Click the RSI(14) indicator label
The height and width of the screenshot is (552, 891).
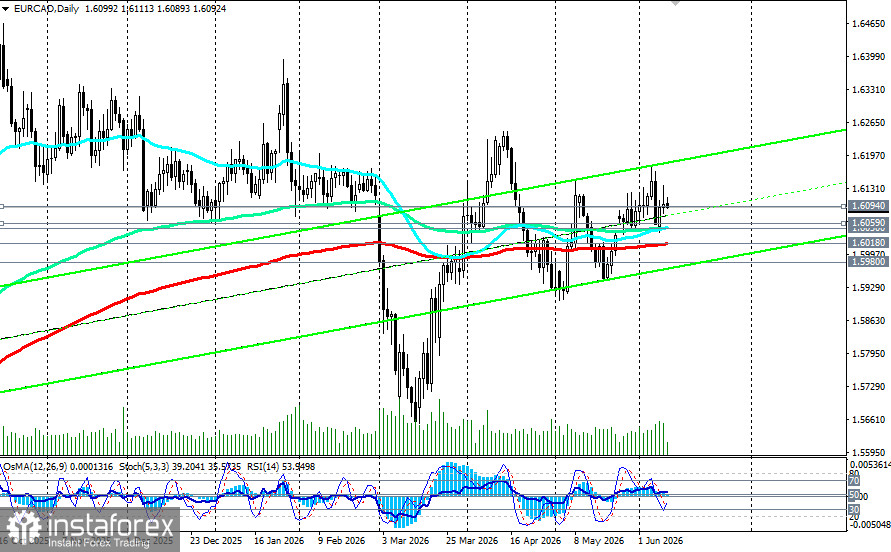[x=263, y=466]
